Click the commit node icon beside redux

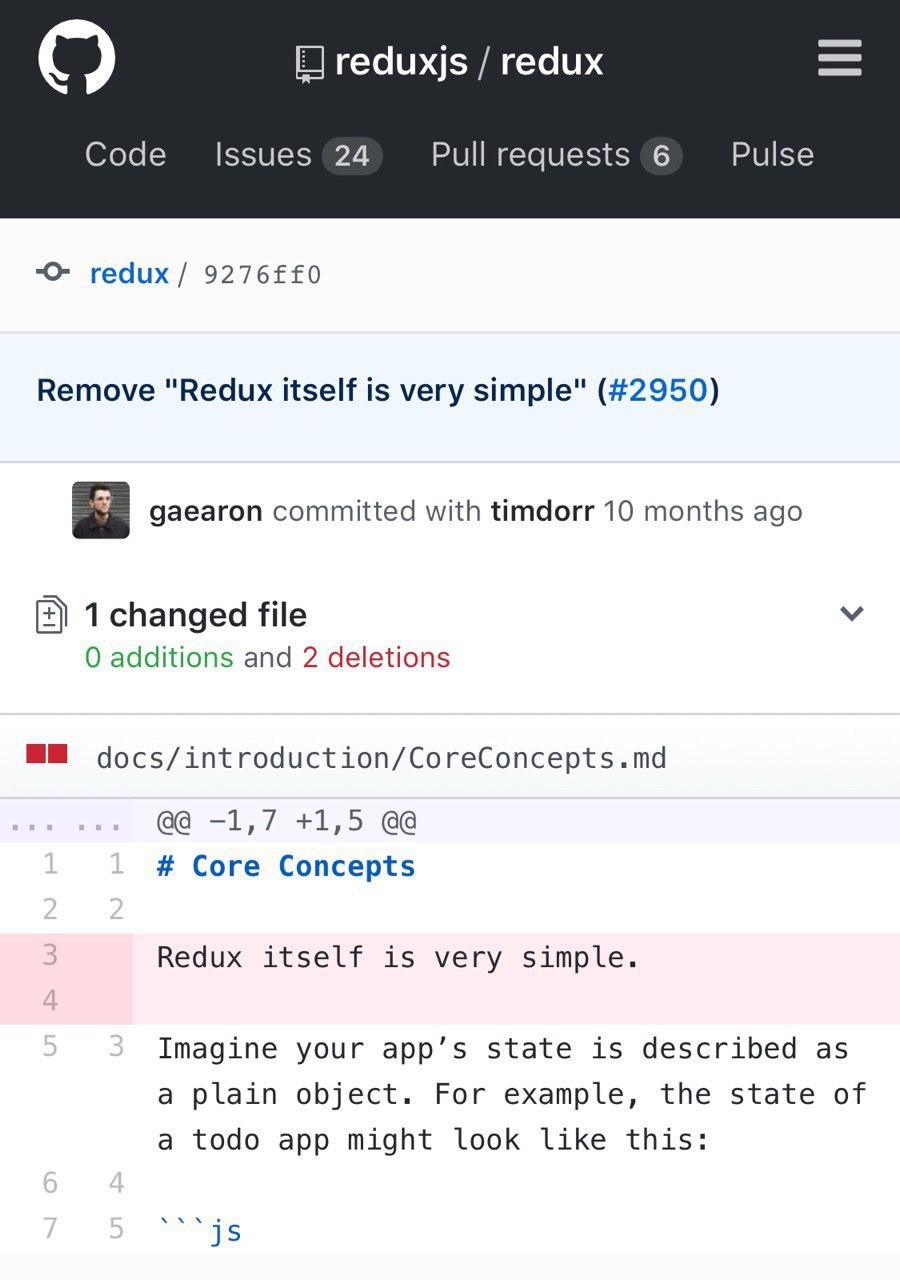pyautogui.click(x=52, y=272)
